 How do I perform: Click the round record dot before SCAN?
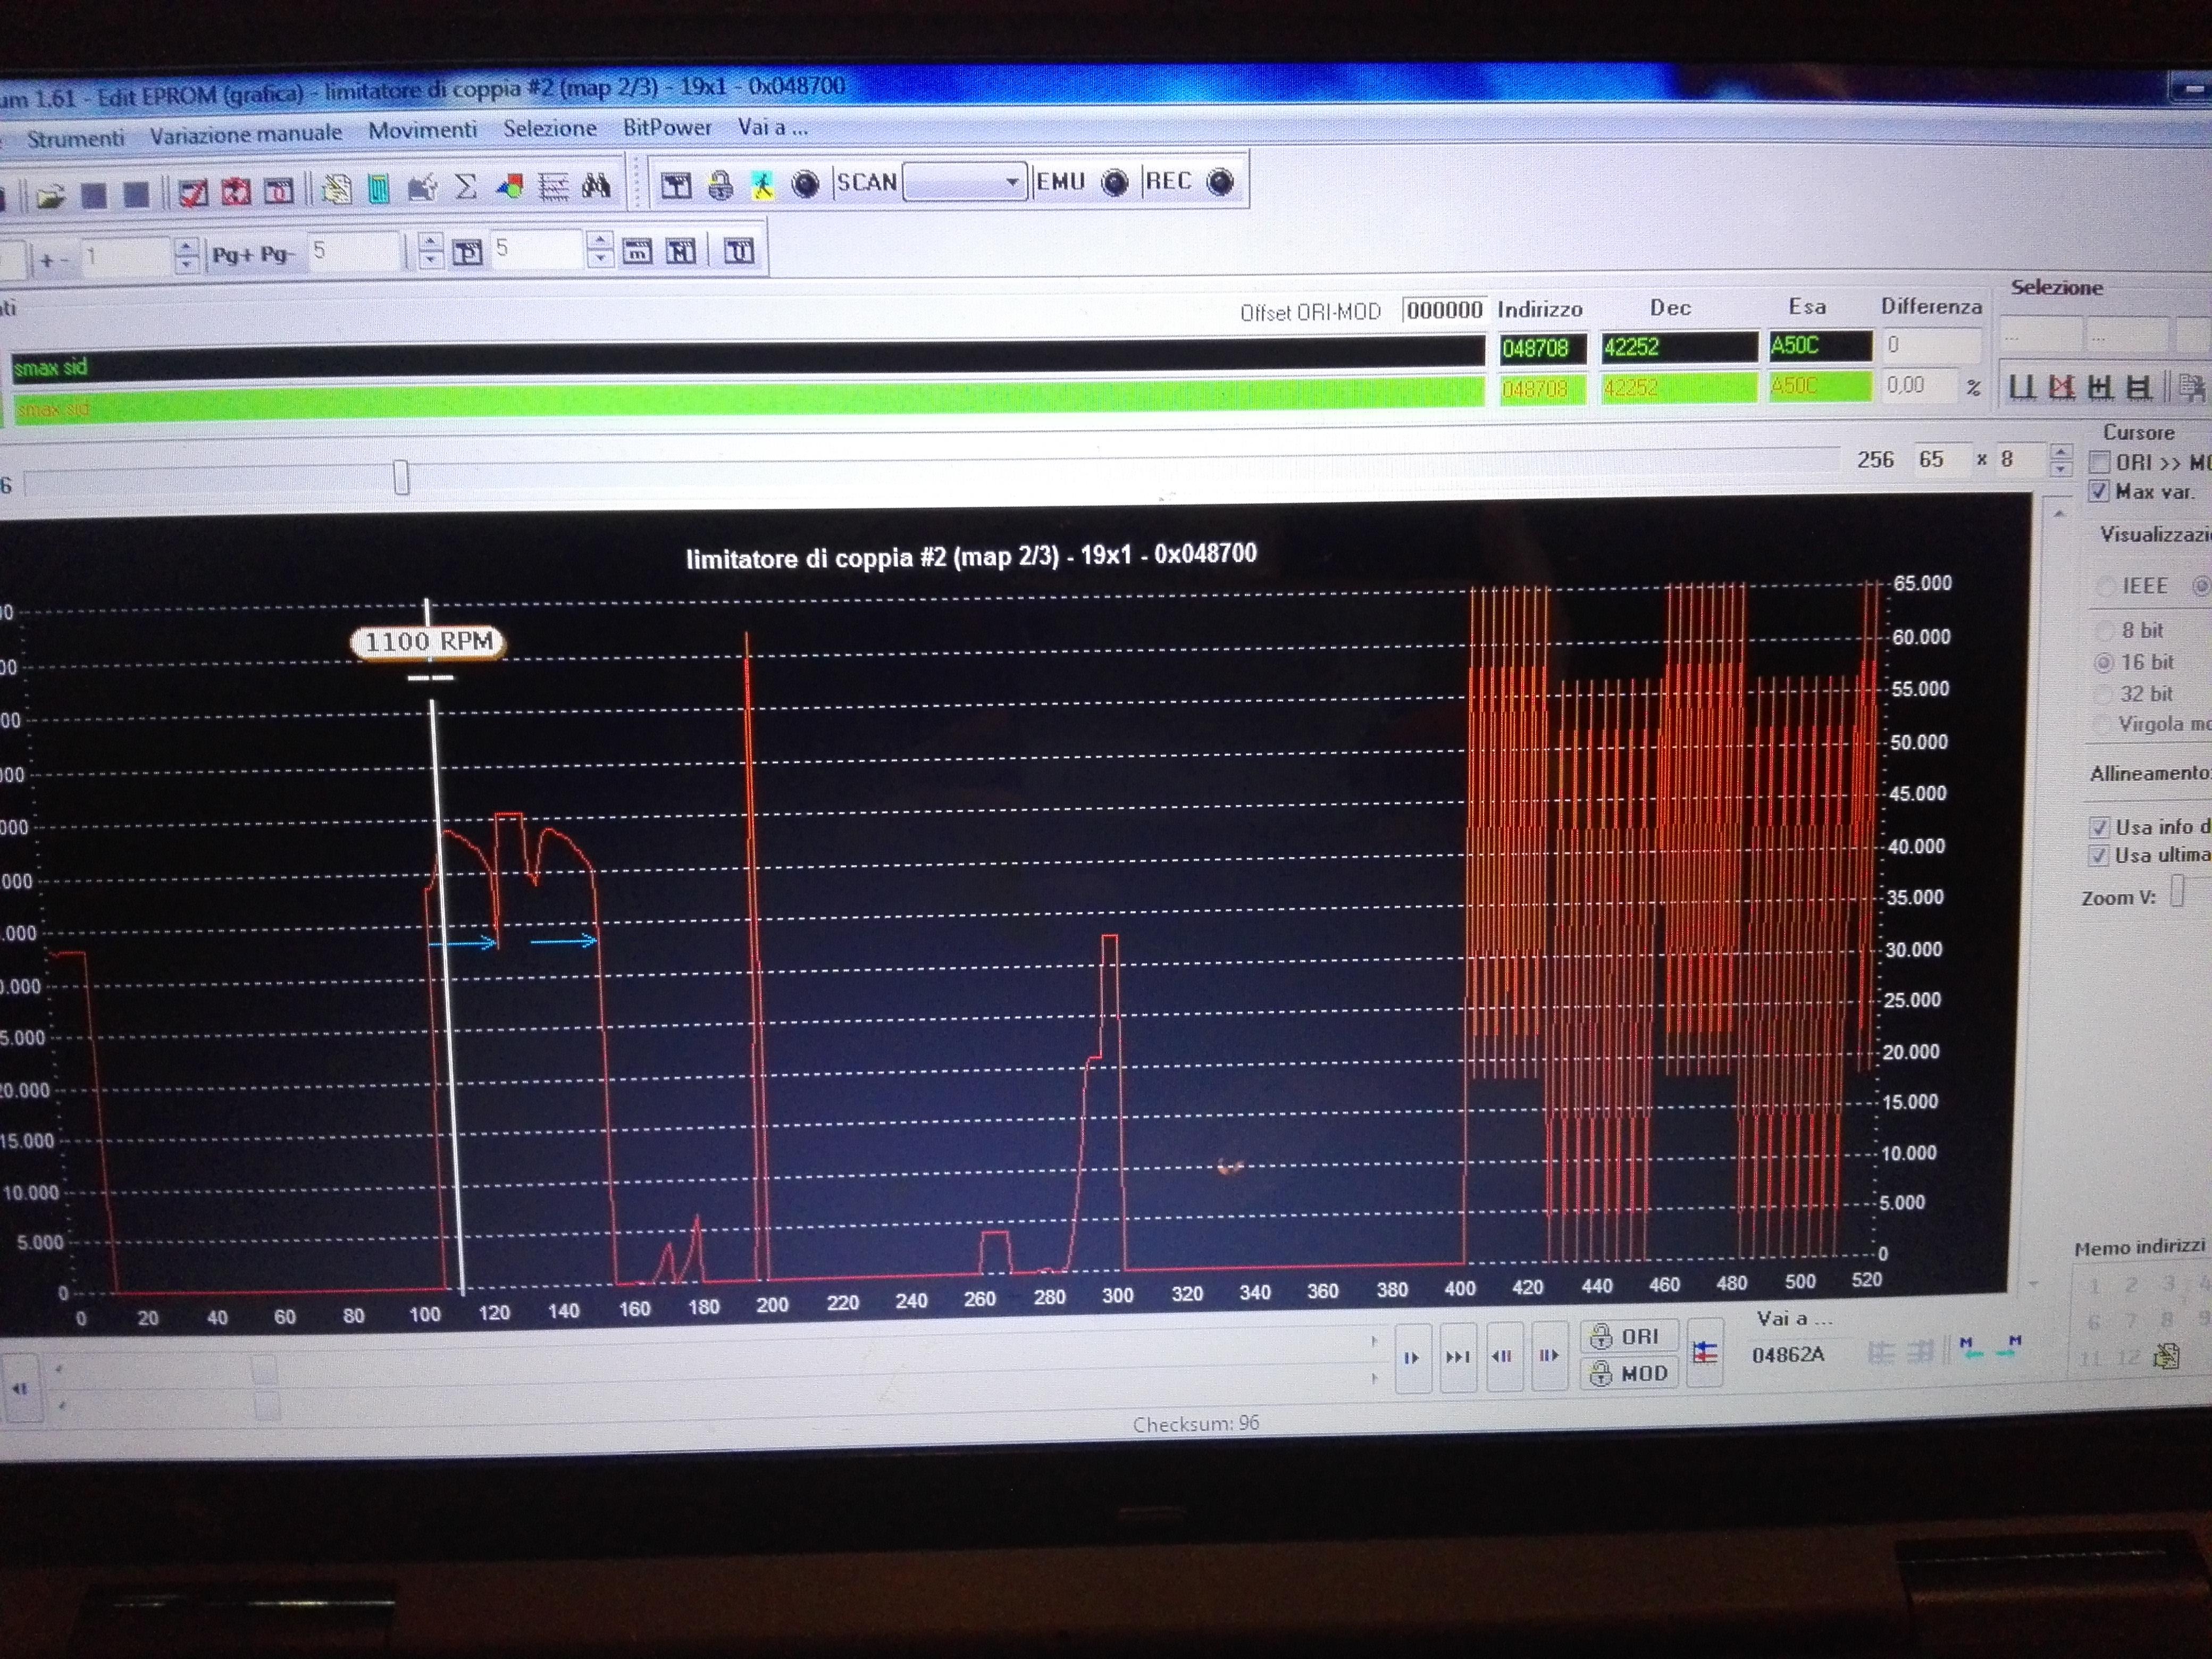pyautogui.click(x=805, y=183)
